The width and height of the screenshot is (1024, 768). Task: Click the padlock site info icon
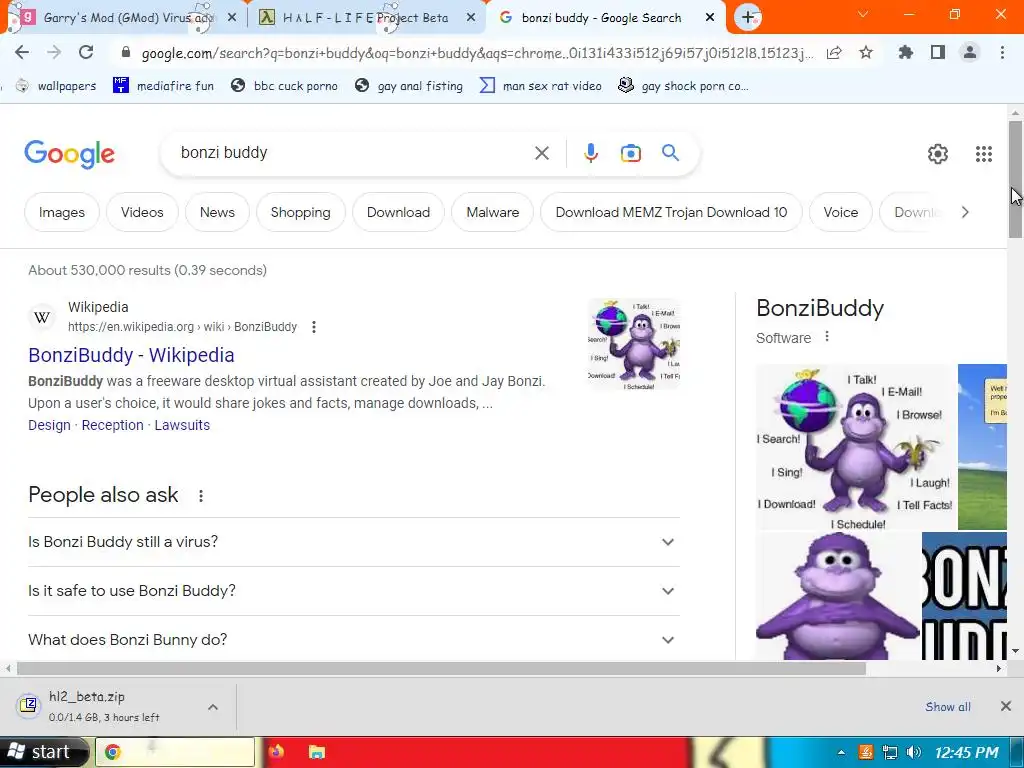pyautogui.click(x=126, y=52)
